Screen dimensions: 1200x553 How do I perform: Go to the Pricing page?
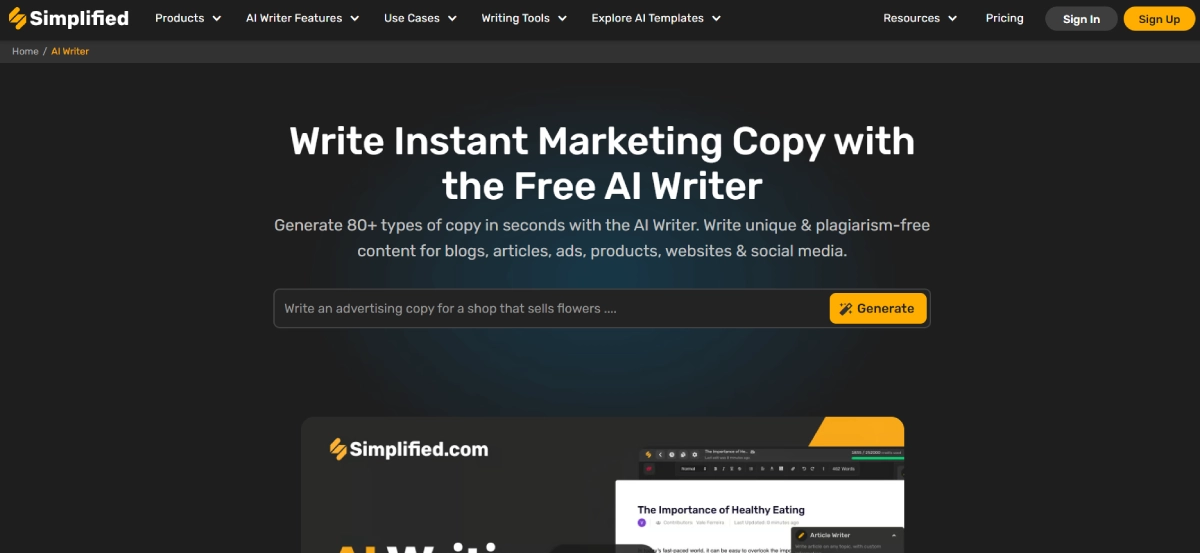click(1004, 18)
